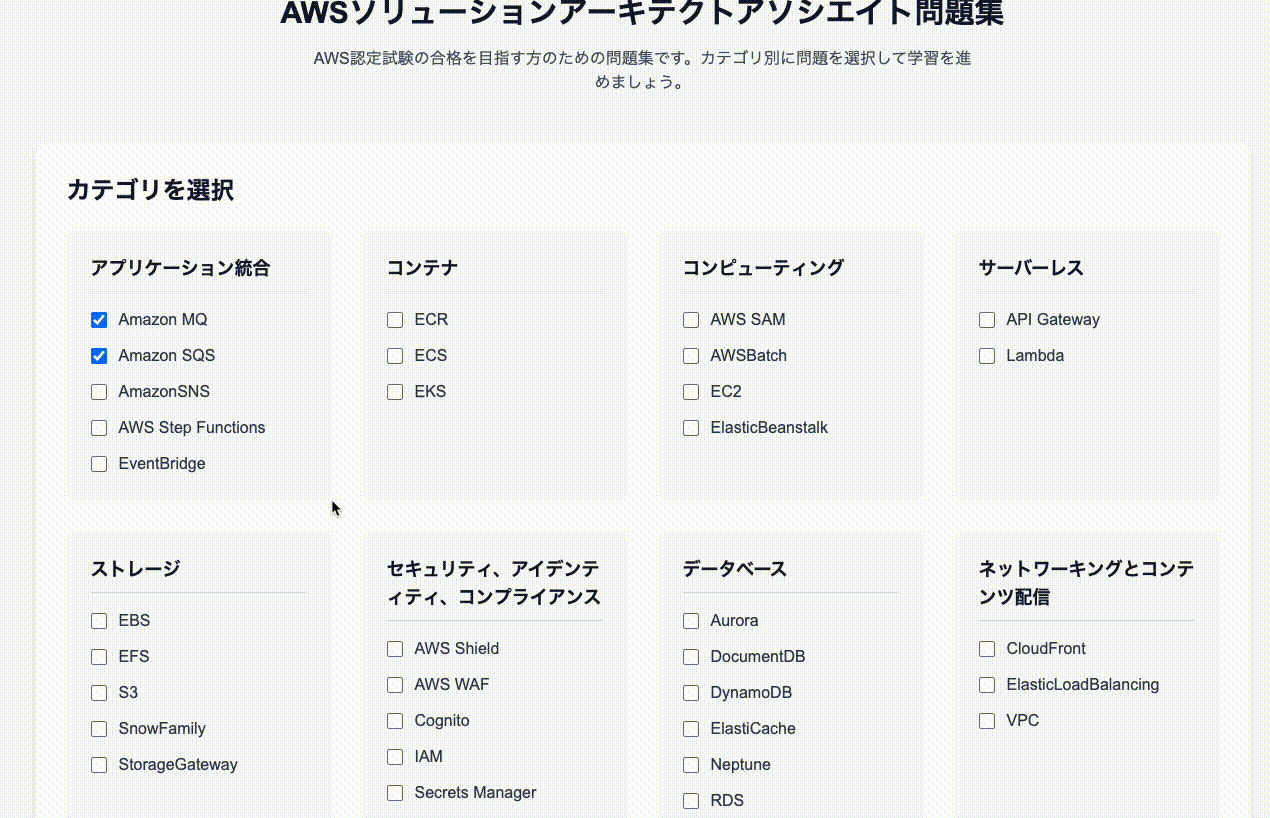The image size is (1270, 818).
Task: Check the StorageGateway checkbox
Action: 99,765
